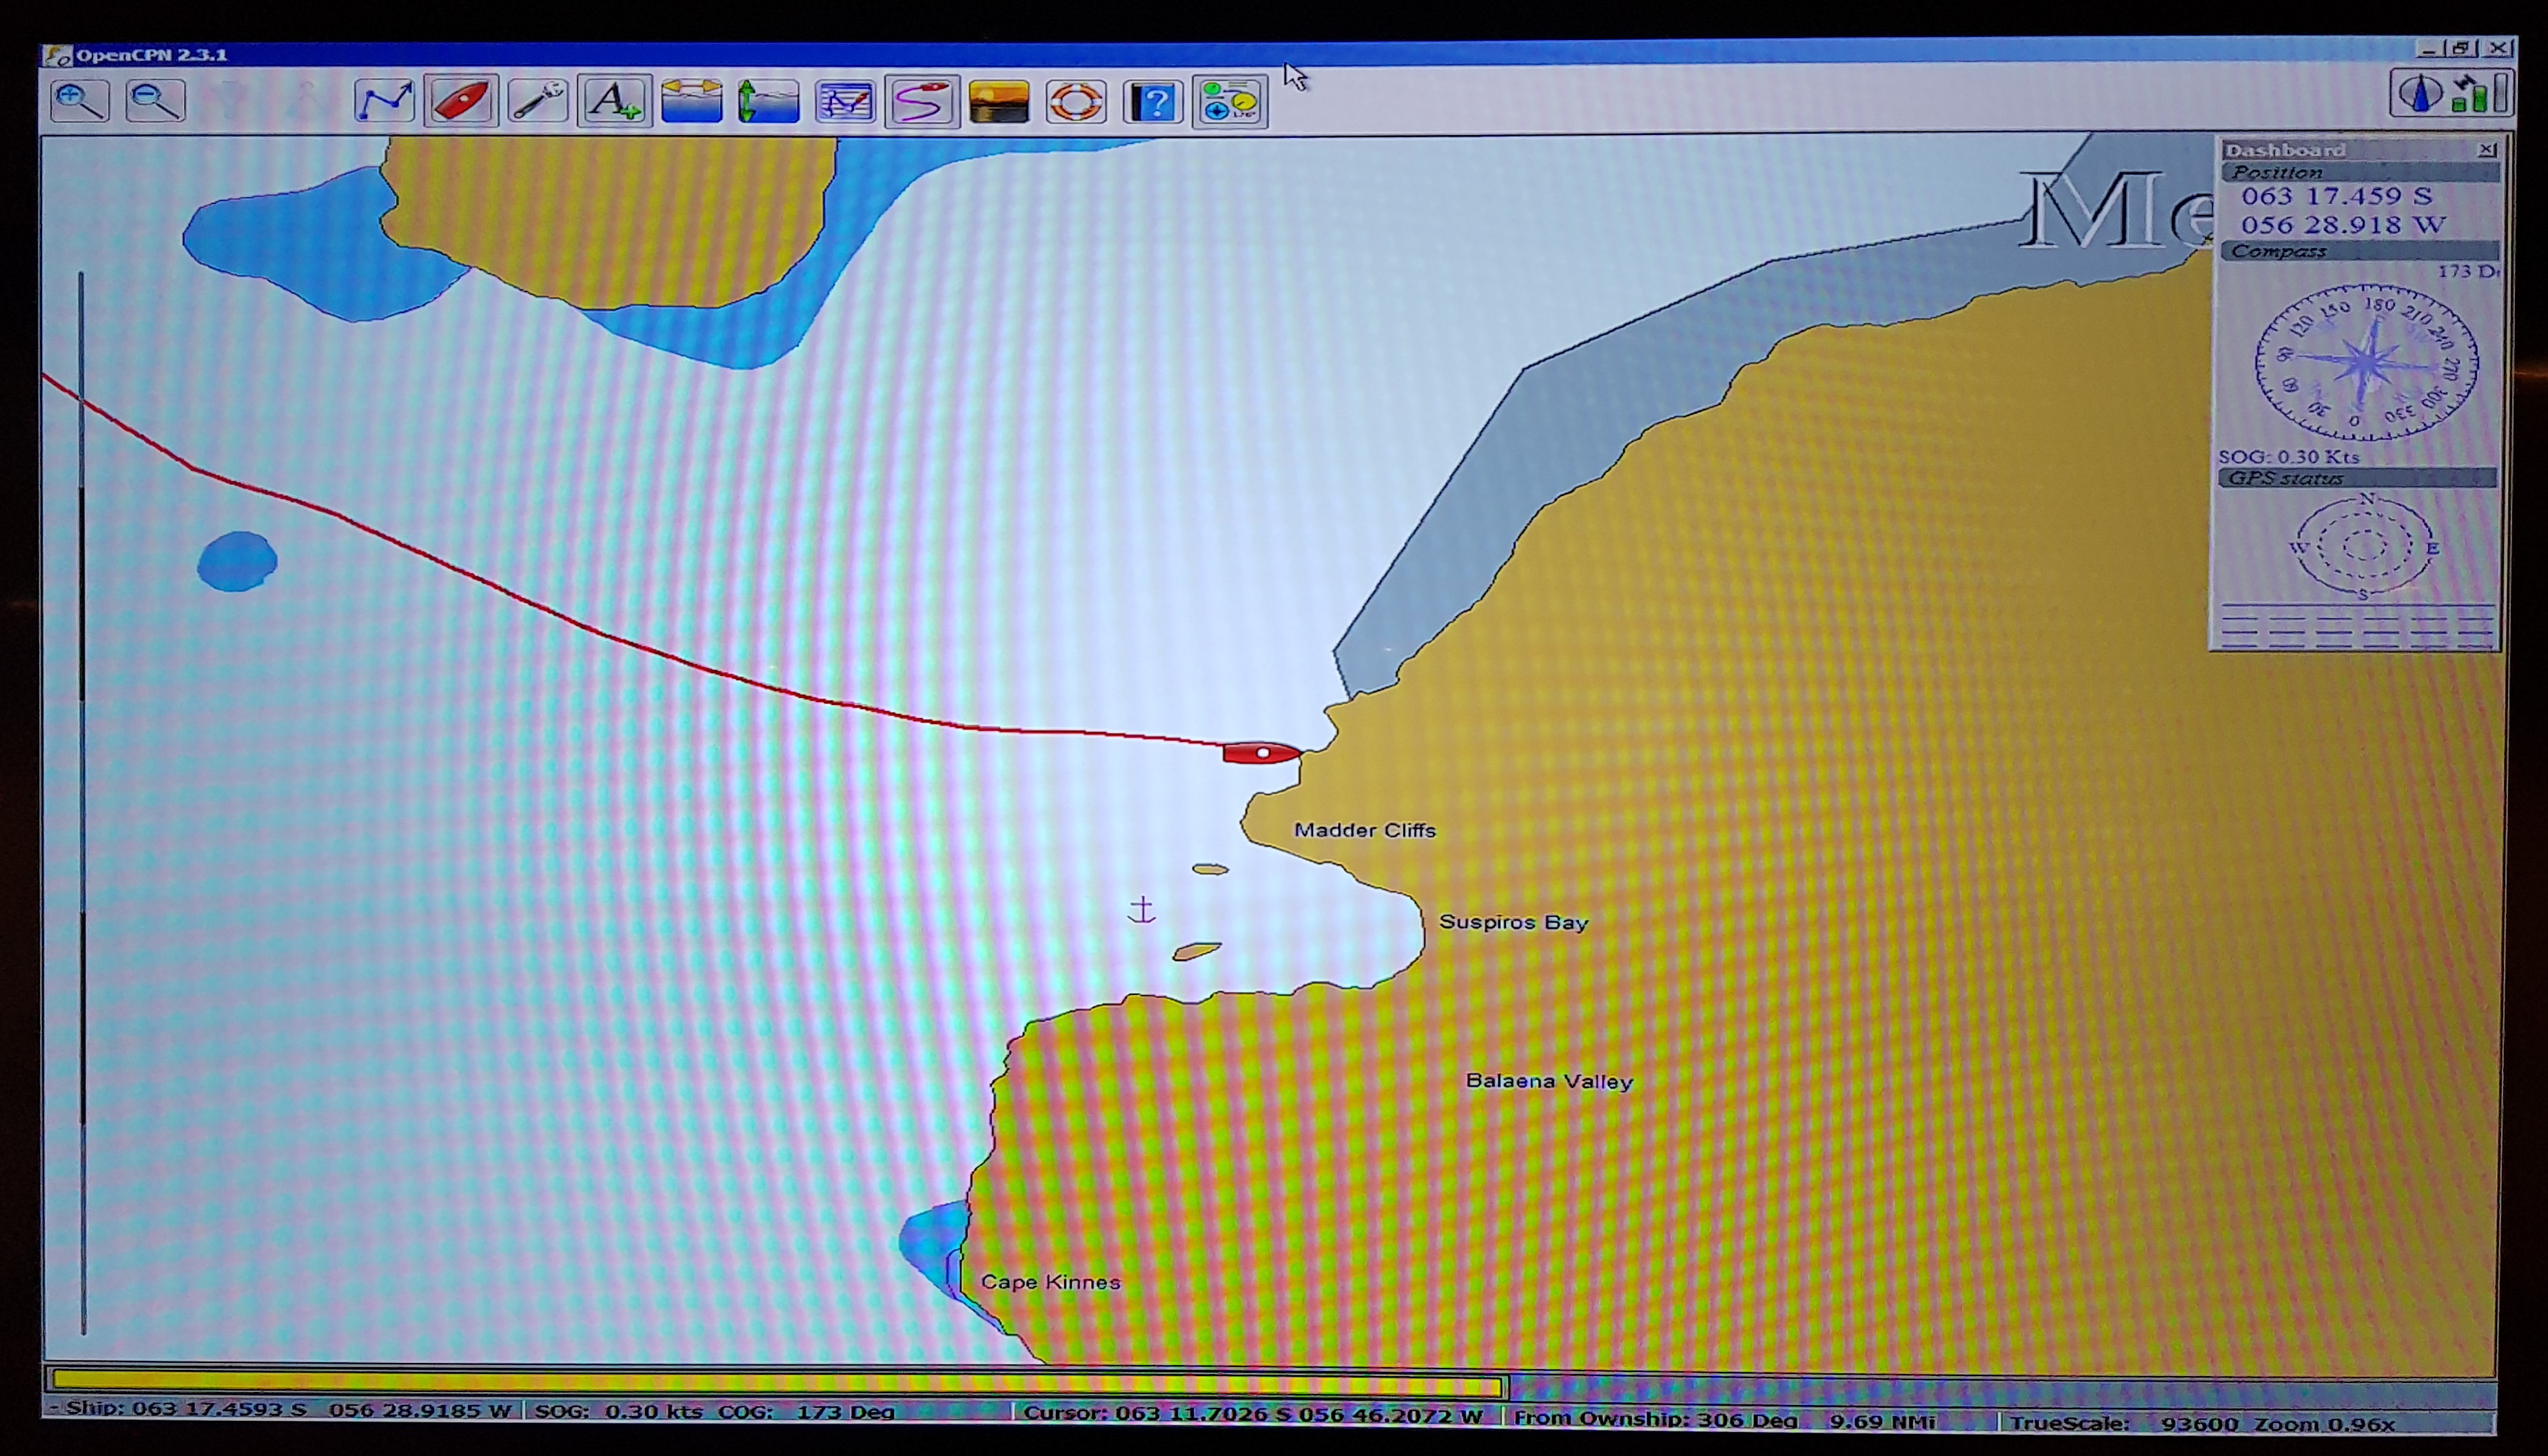Screen dimensions: 2548x1456
Task: Click the yellow chart bar at bottom
Action: pyautogui.click(x=778, y=1383)
